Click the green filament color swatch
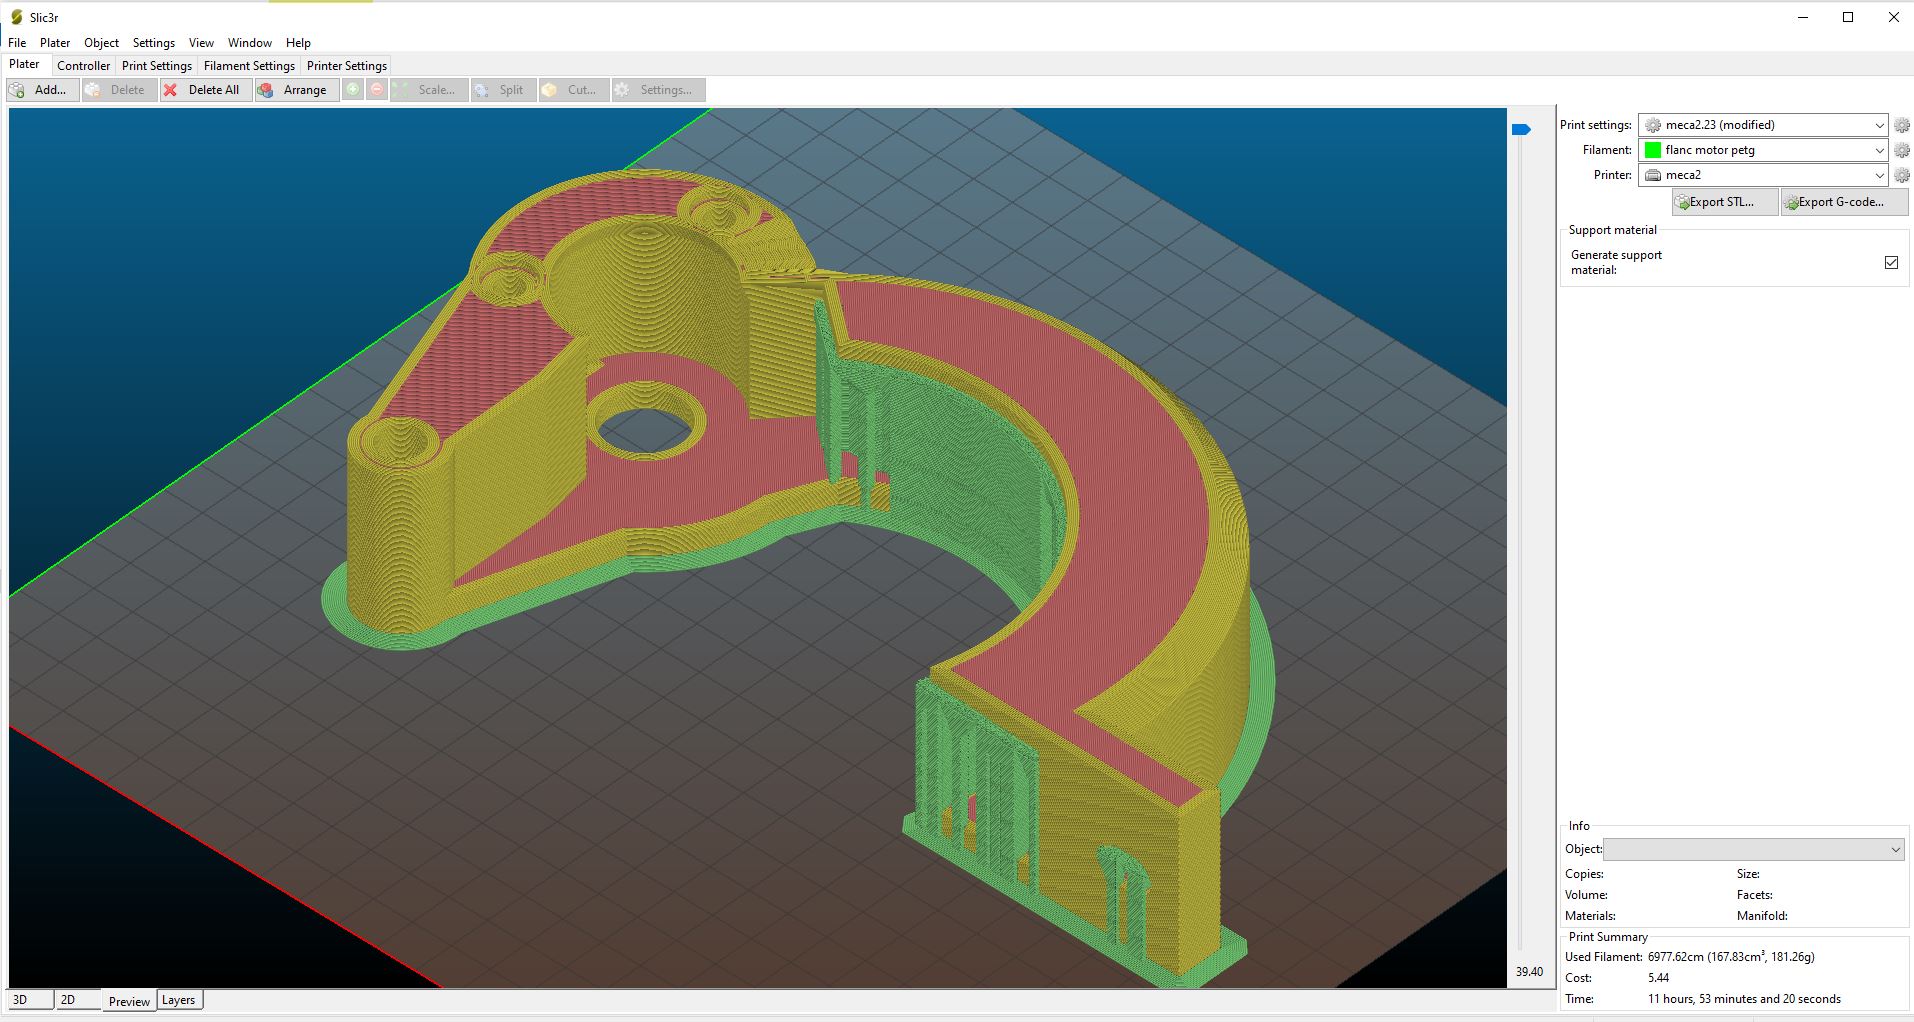Image resolution: width=1914 pixels, height=1022 pixels. point(1653,150)
